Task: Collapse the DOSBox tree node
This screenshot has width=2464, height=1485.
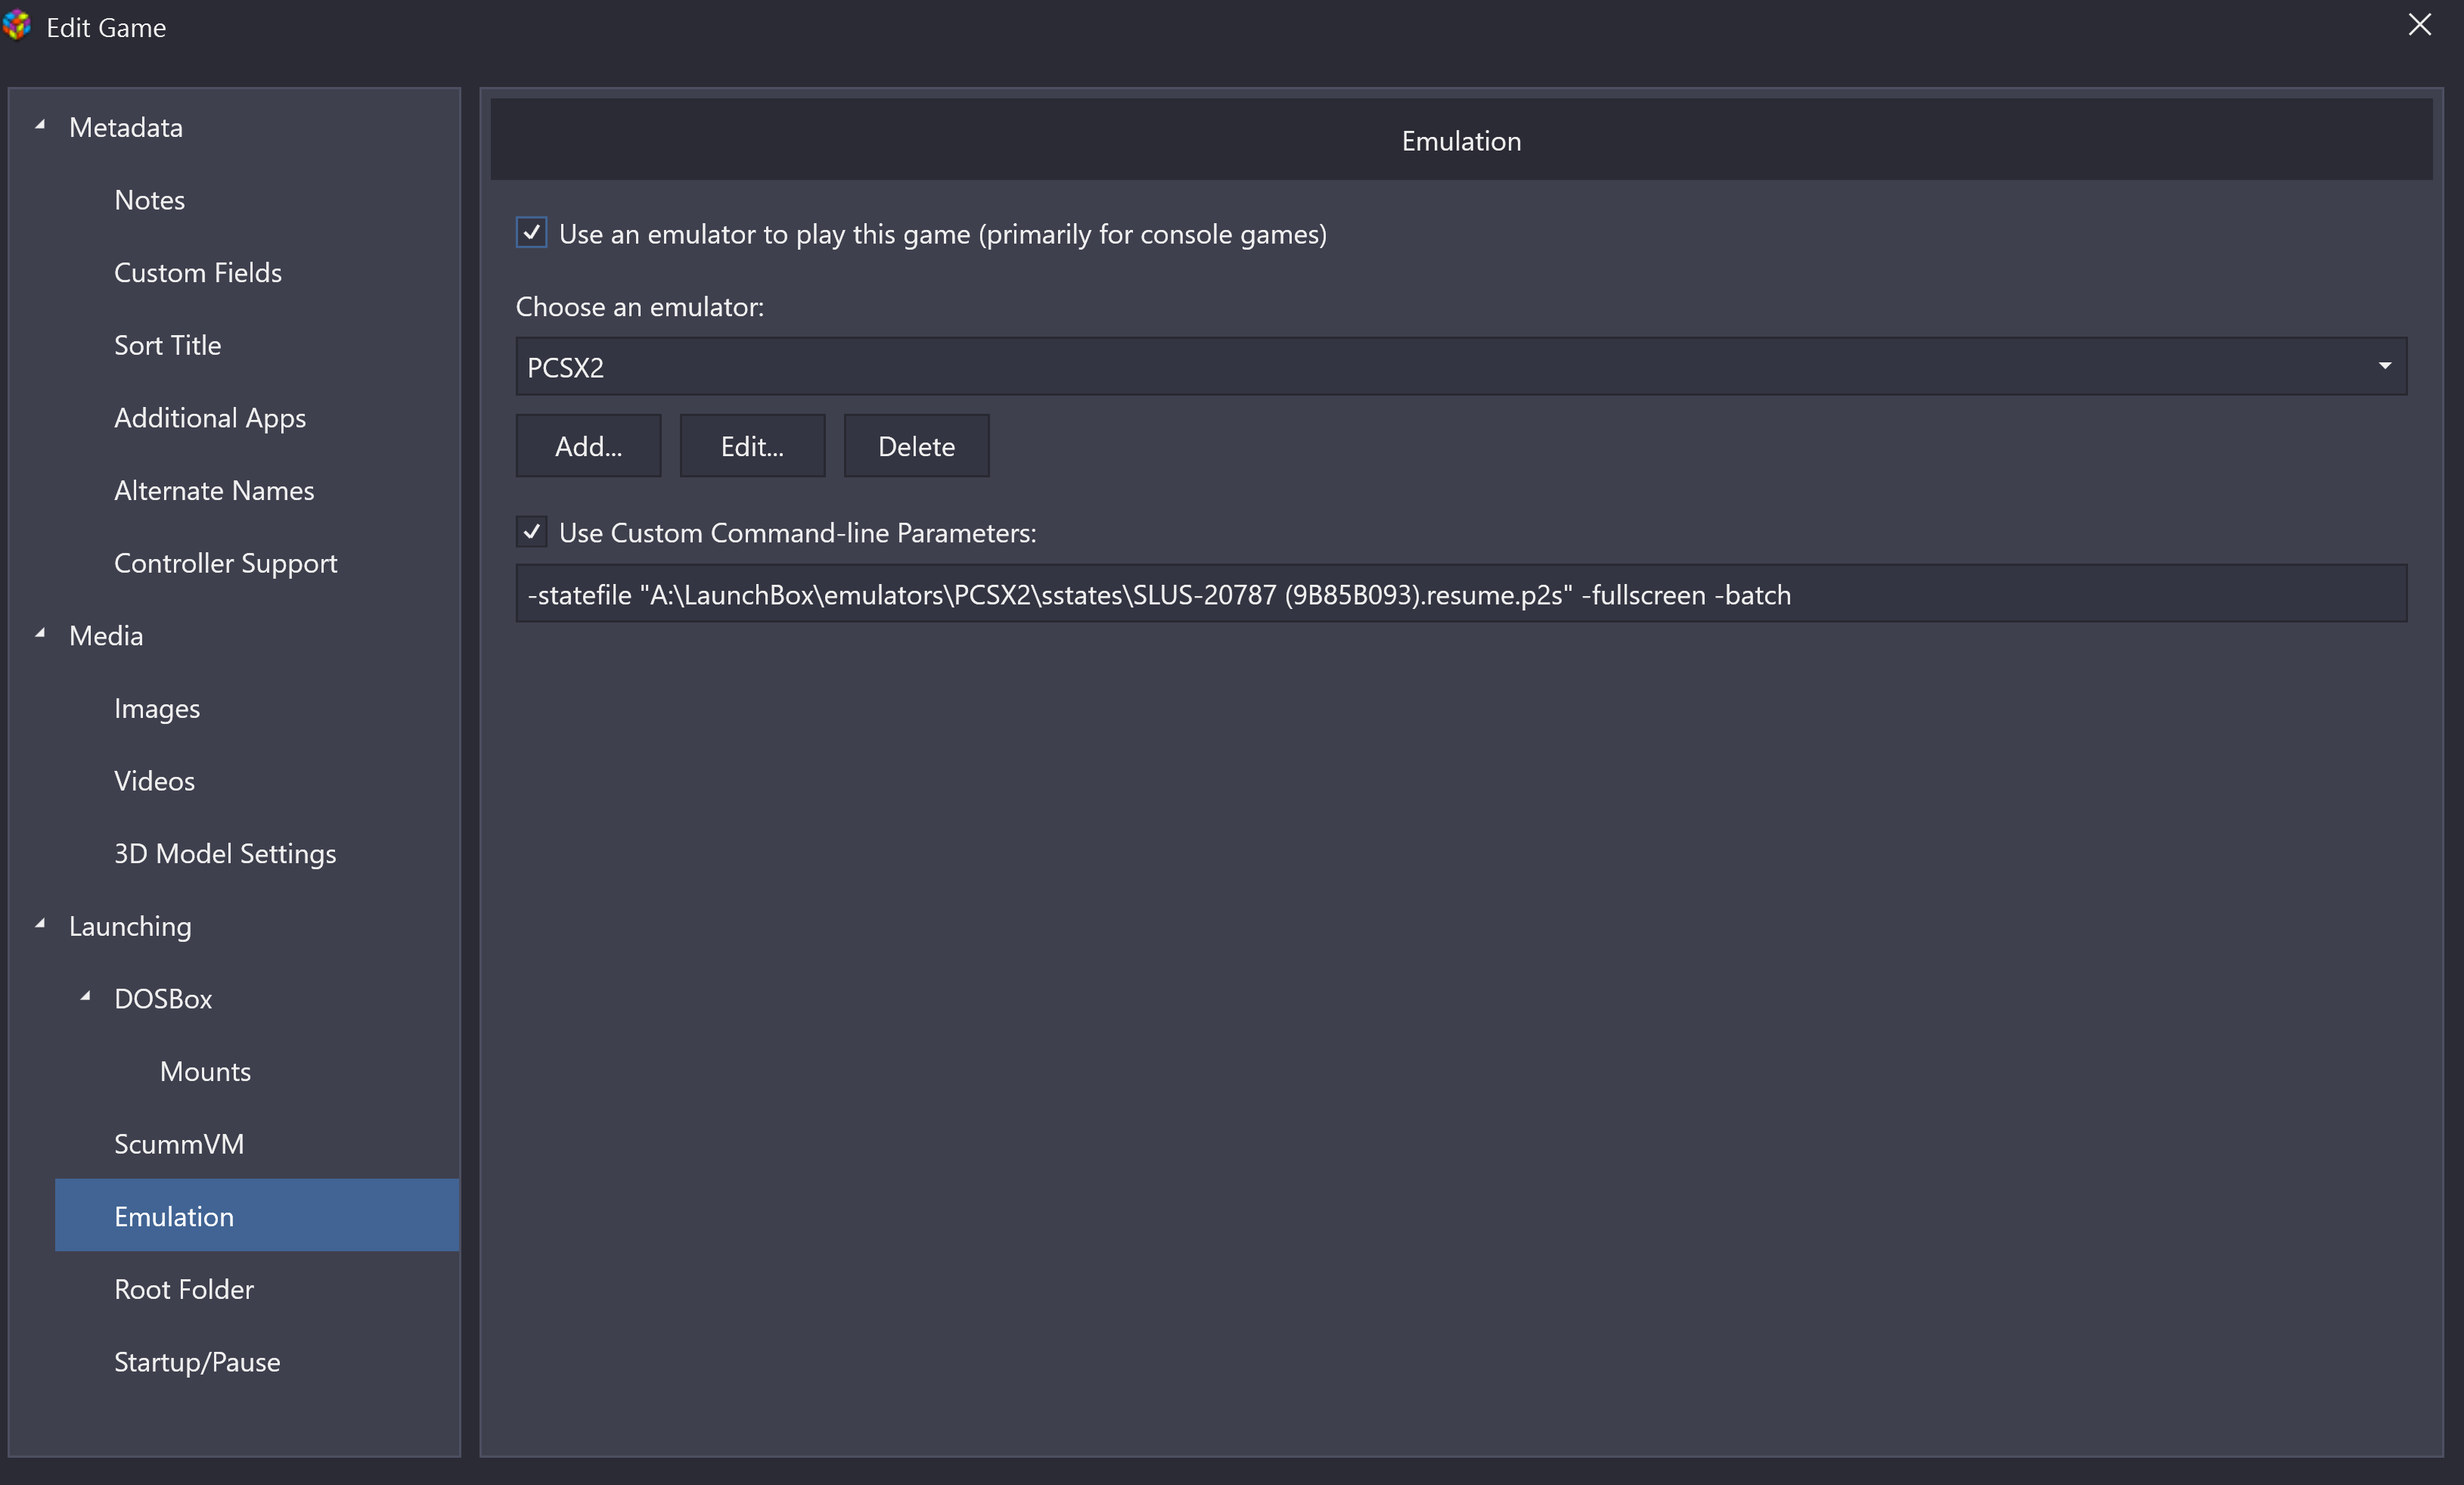Action: [x=86, y=997]
